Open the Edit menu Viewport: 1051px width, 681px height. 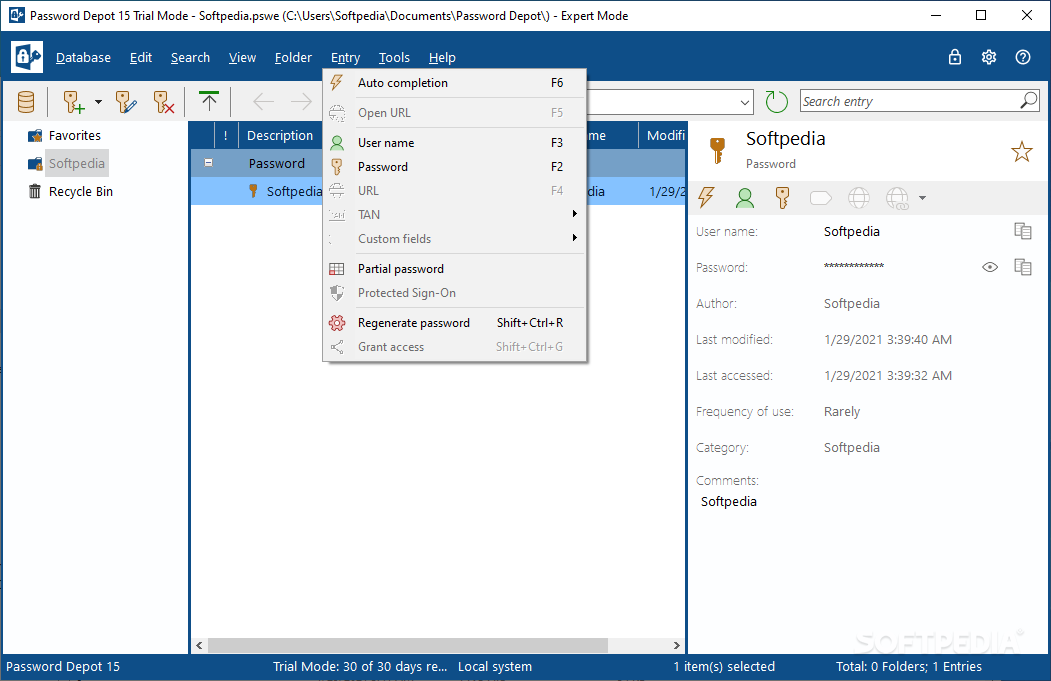click(x=141, y=58)
